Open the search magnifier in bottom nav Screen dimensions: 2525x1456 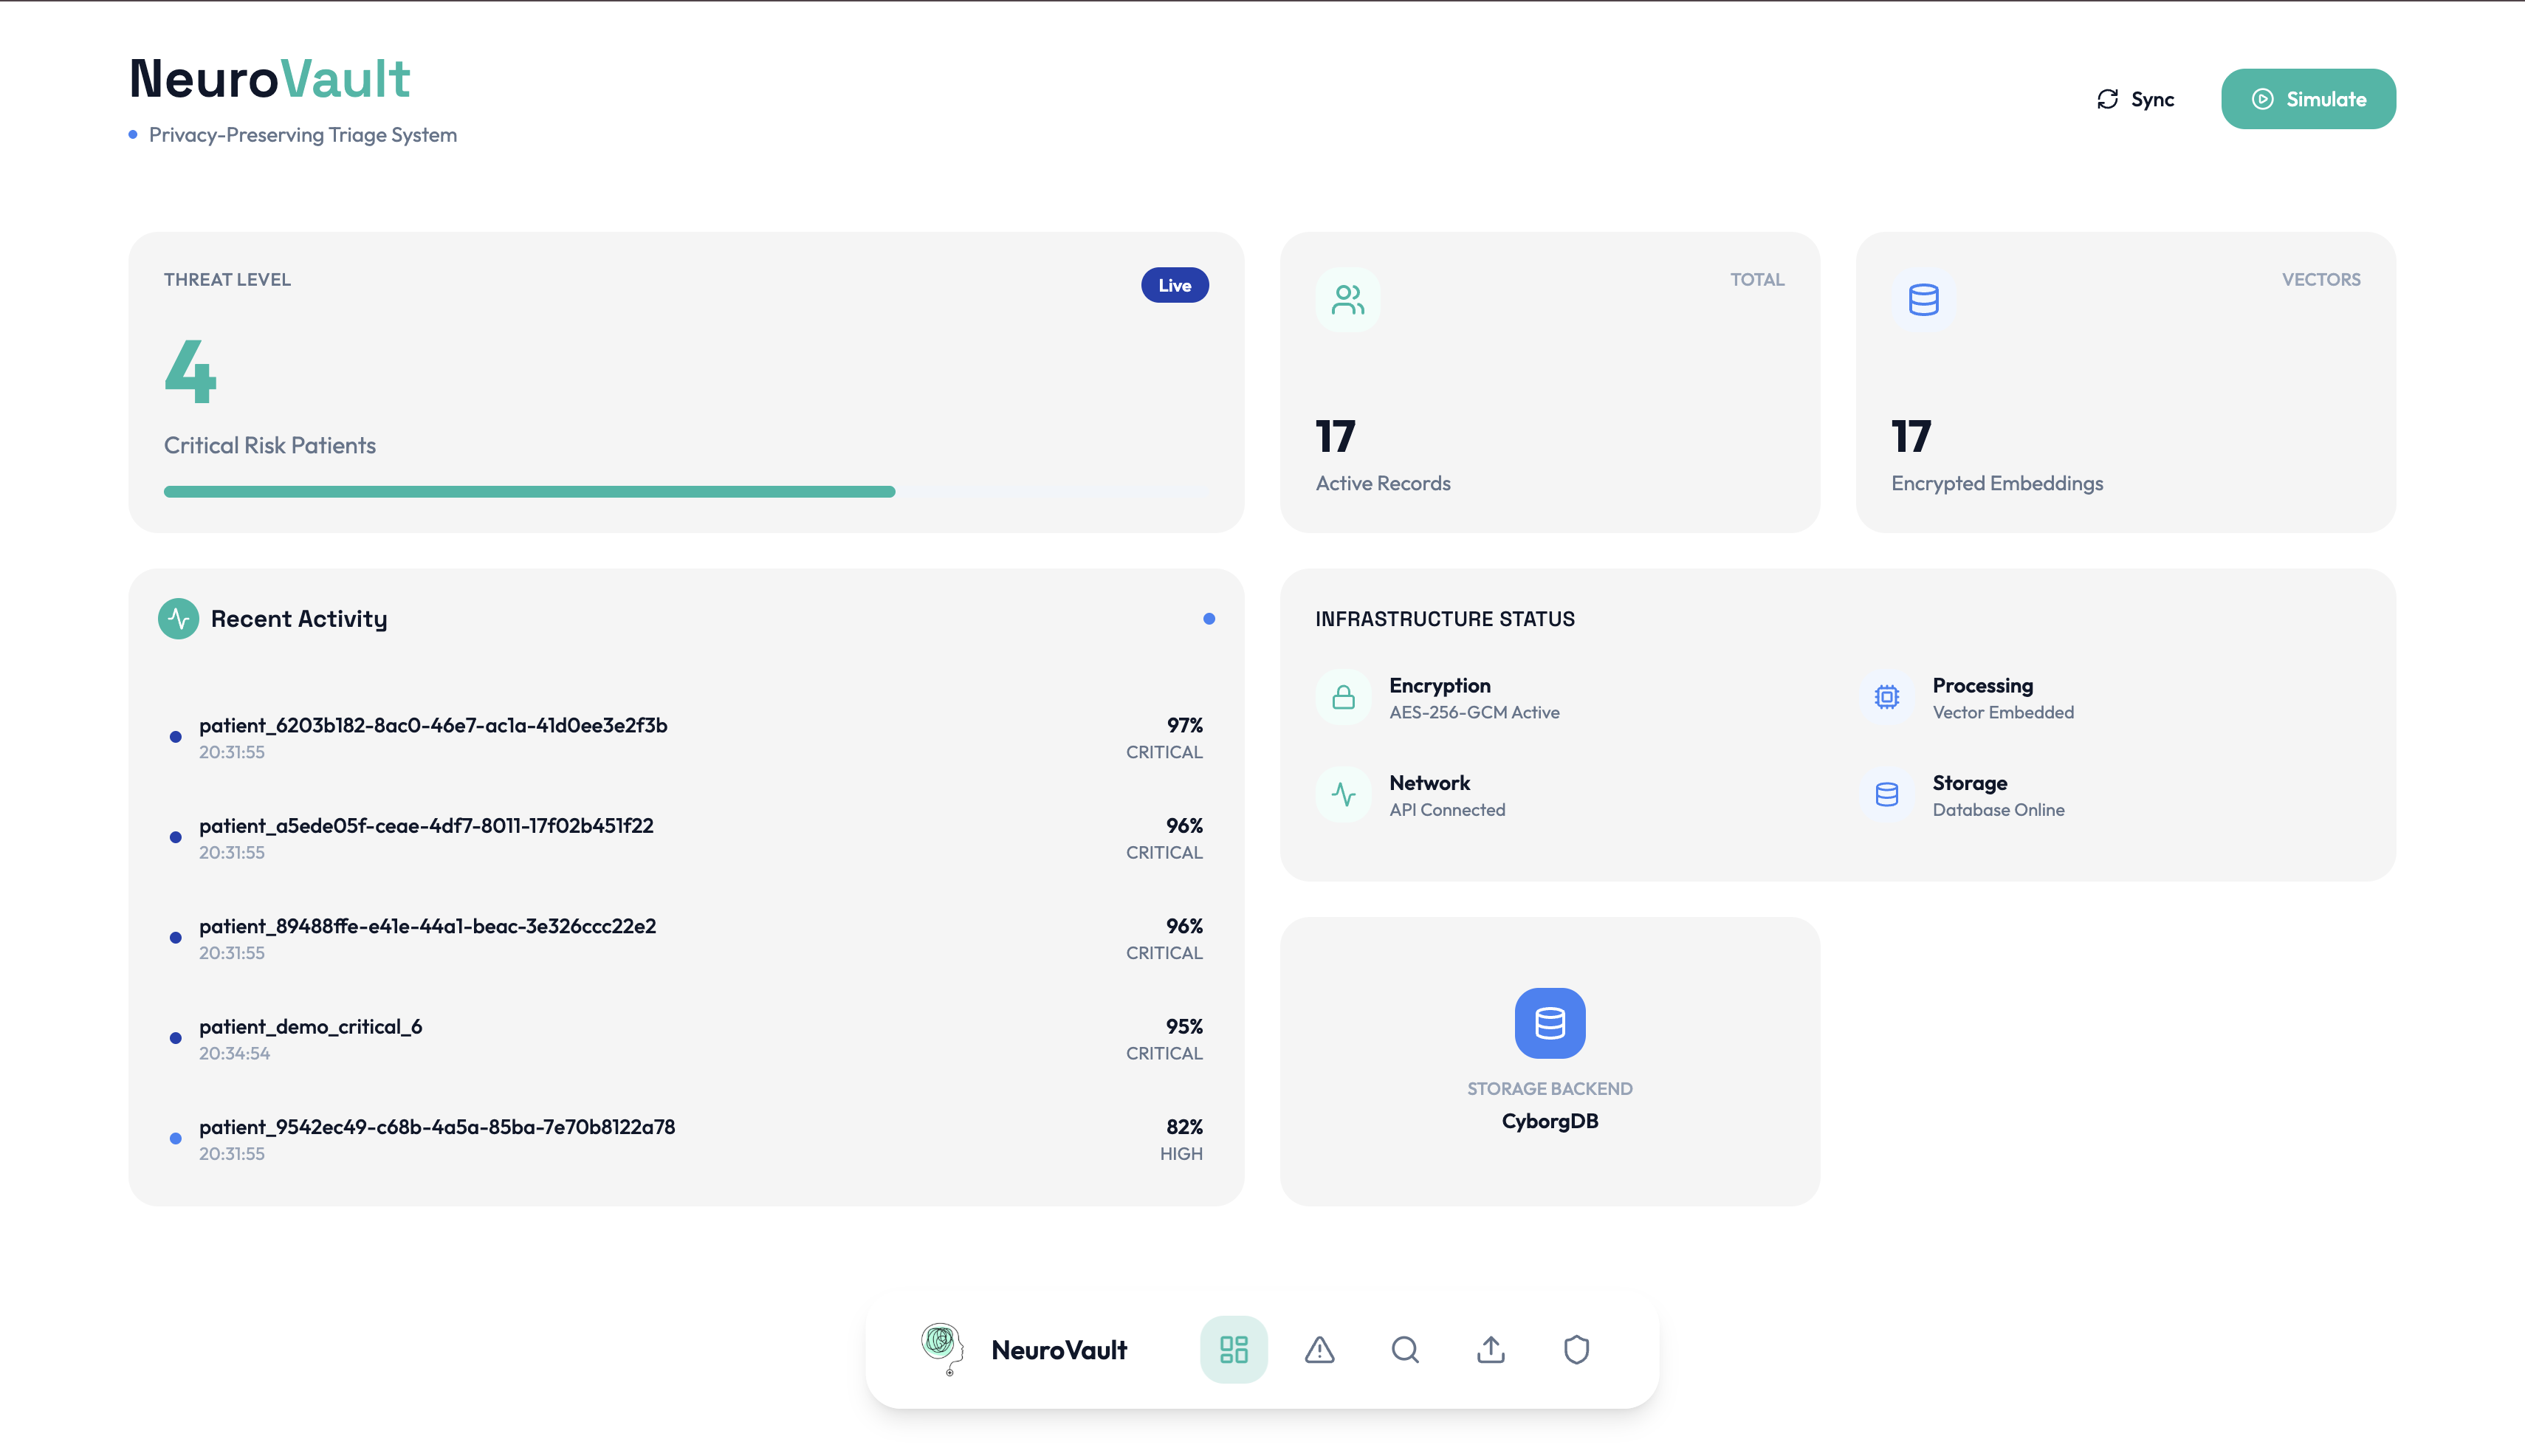pyautogui.click(x=1405, y=1349)
